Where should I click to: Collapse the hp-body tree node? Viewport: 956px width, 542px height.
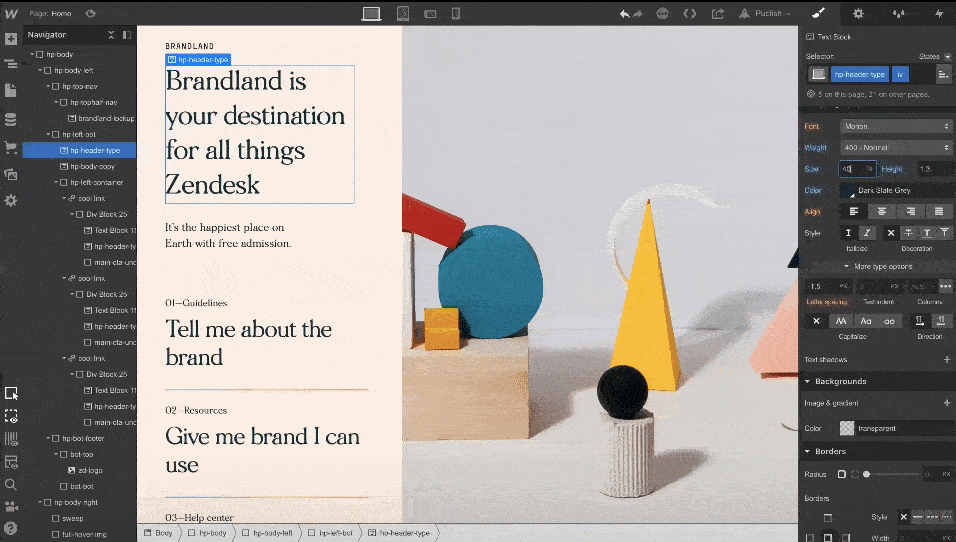[x=32, y=54]
